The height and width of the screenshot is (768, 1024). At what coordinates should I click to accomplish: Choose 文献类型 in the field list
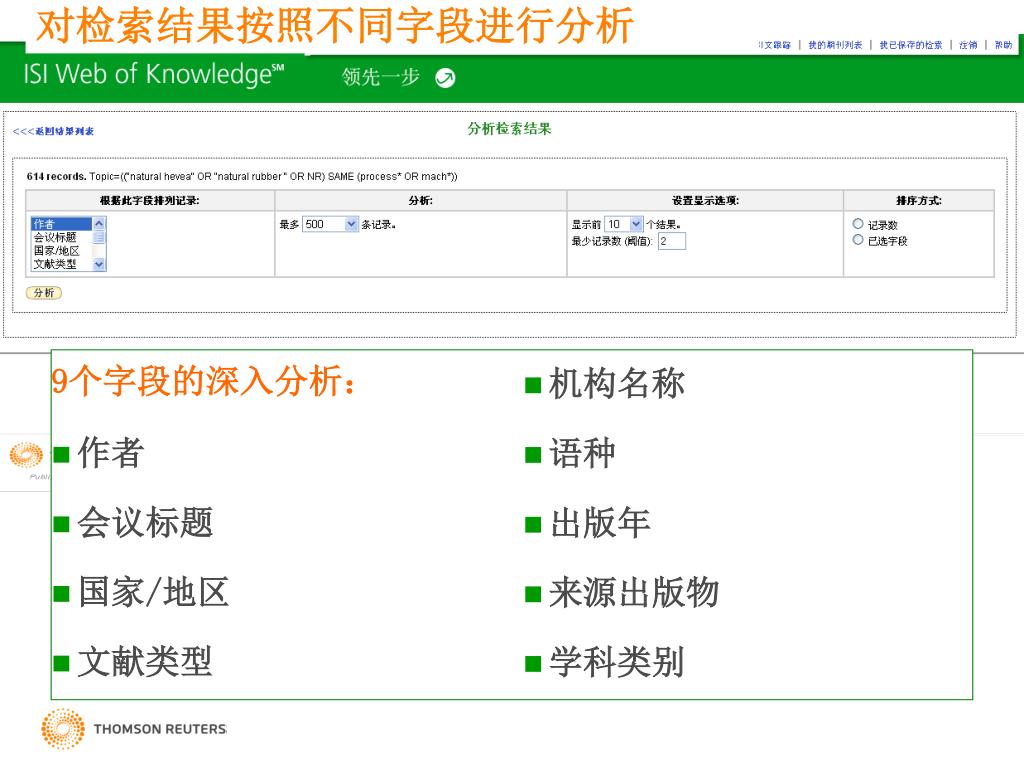tap(62, 264)
